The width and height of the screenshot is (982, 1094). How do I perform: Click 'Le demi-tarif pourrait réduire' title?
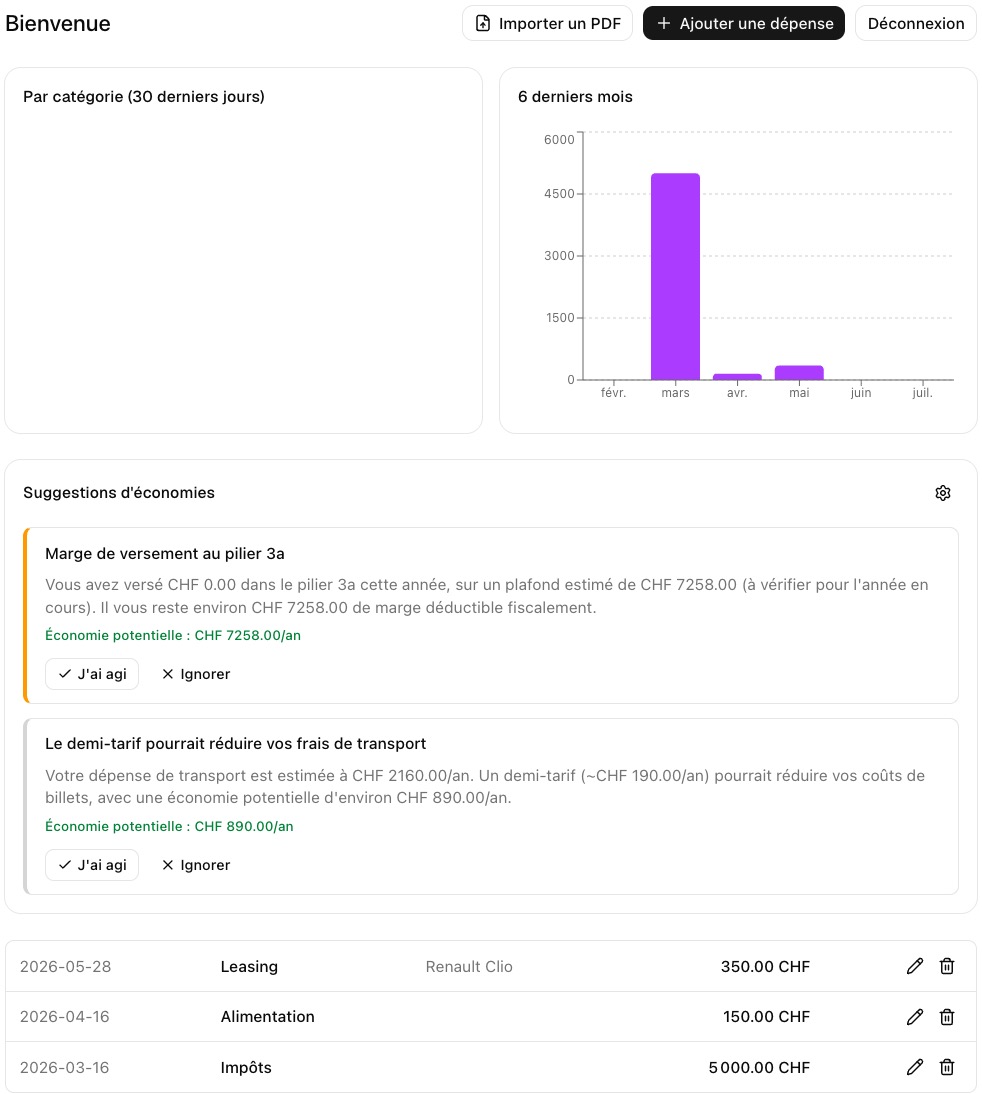(x=236, y=744)
